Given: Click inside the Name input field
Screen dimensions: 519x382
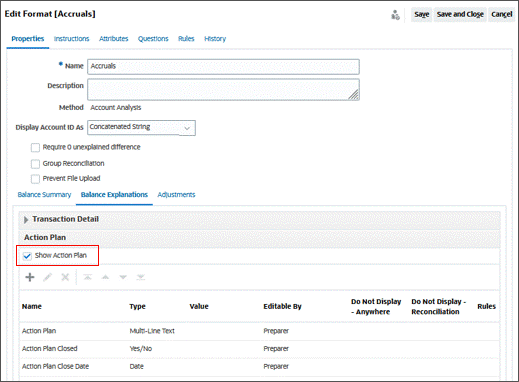Looking at the screenshot, I should click(x=223, y=66).
